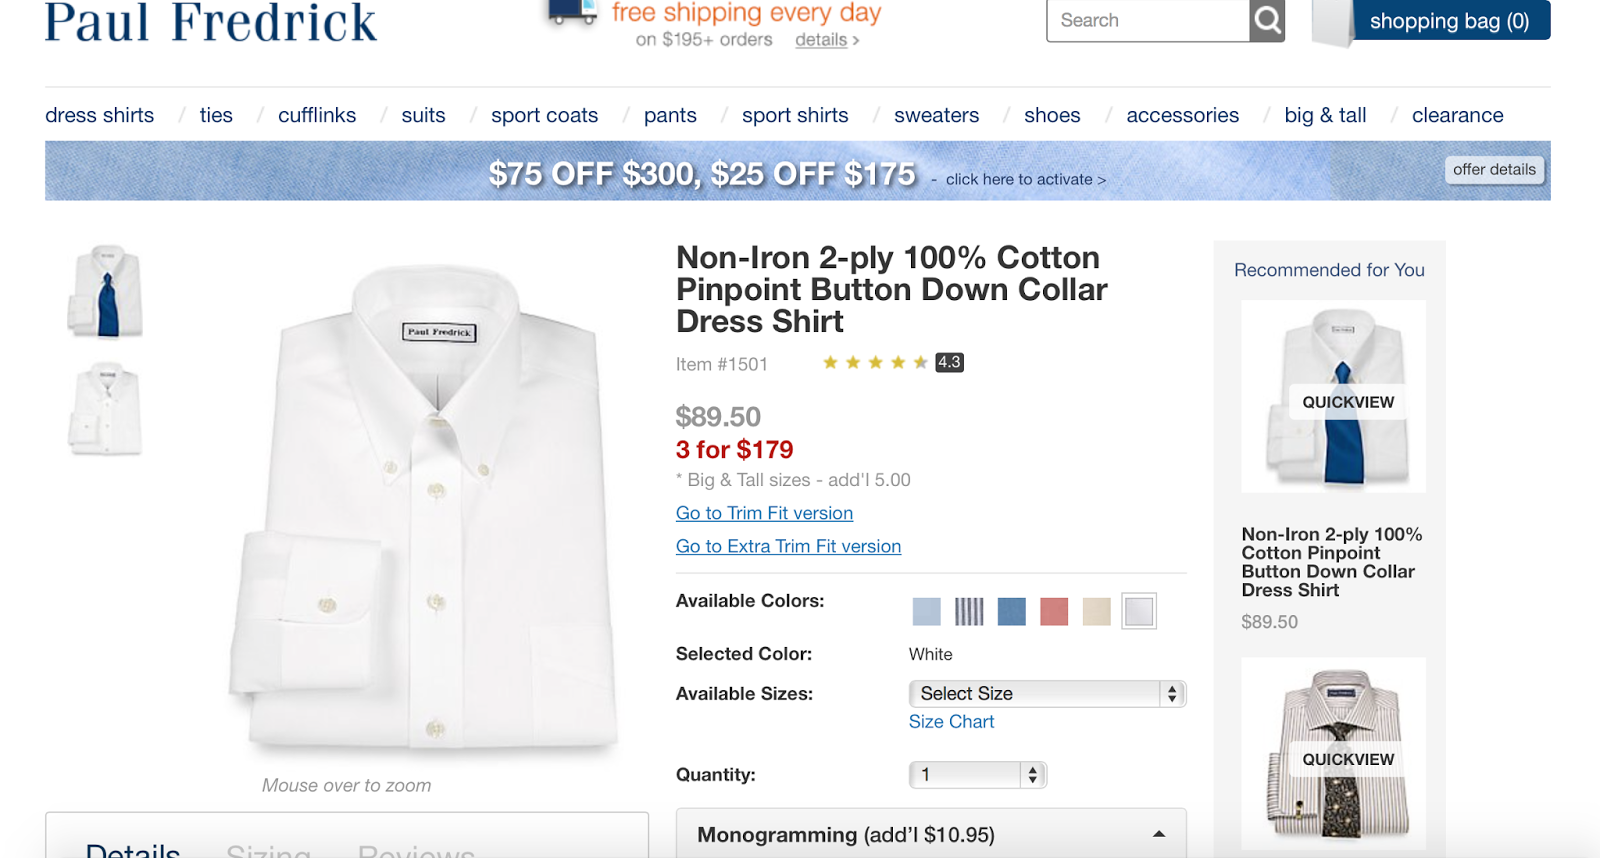Go to the clearance section

coord(1457,115)
